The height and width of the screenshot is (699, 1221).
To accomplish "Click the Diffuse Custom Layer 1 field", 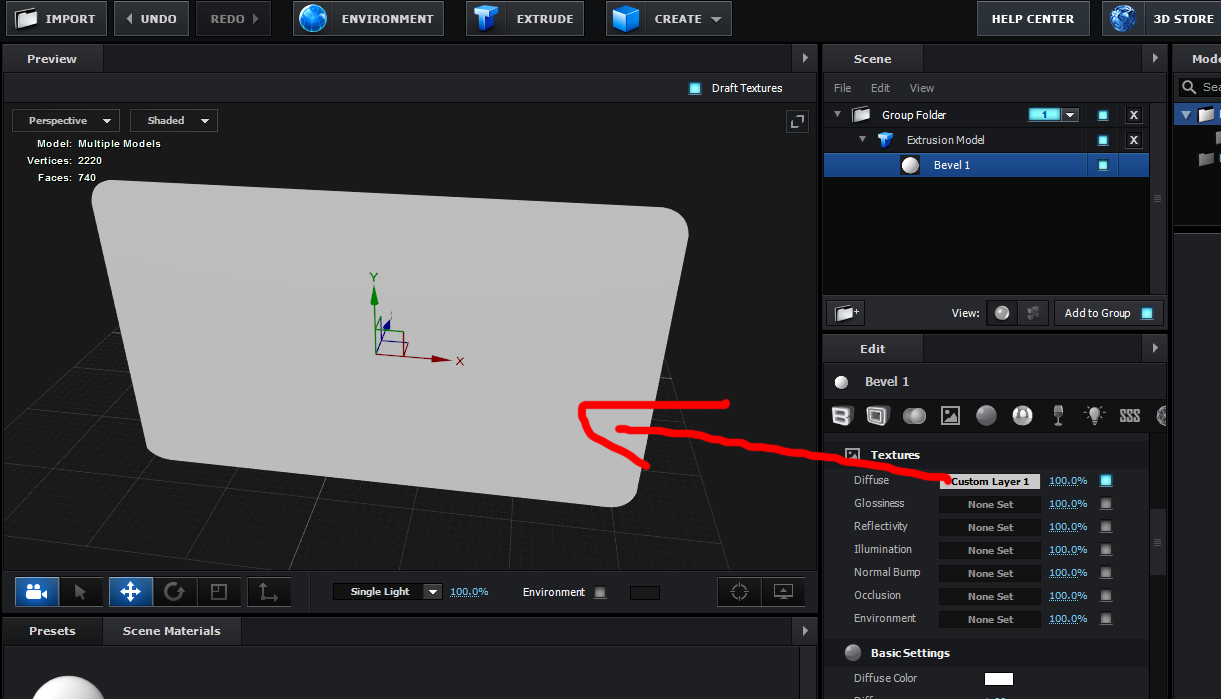I will click(990, 481).
